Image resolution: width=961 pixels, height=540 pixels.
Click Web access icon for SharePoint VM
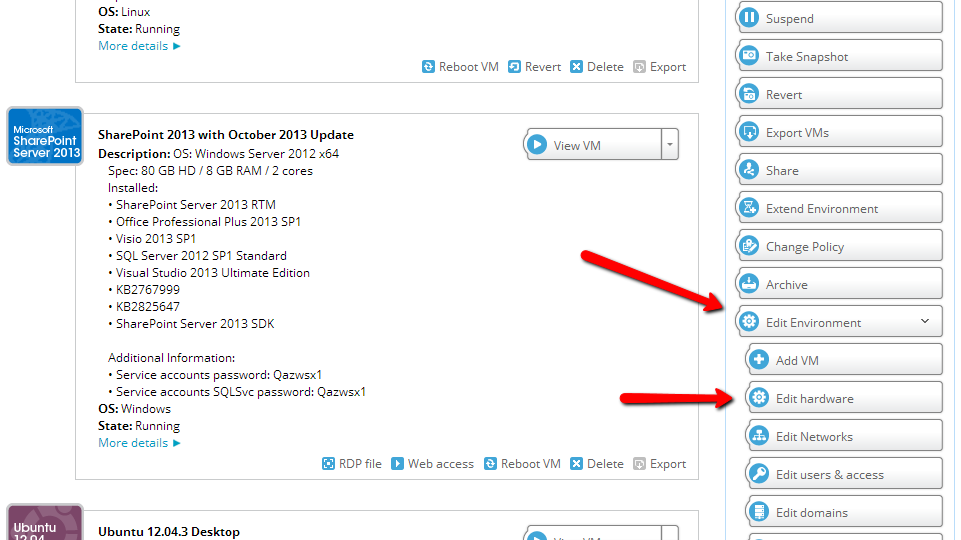[398, 464]
